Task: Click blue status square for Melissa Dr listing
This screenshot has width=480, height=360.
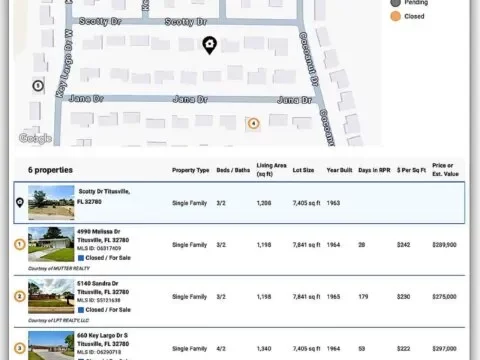Action: point(81,258)
